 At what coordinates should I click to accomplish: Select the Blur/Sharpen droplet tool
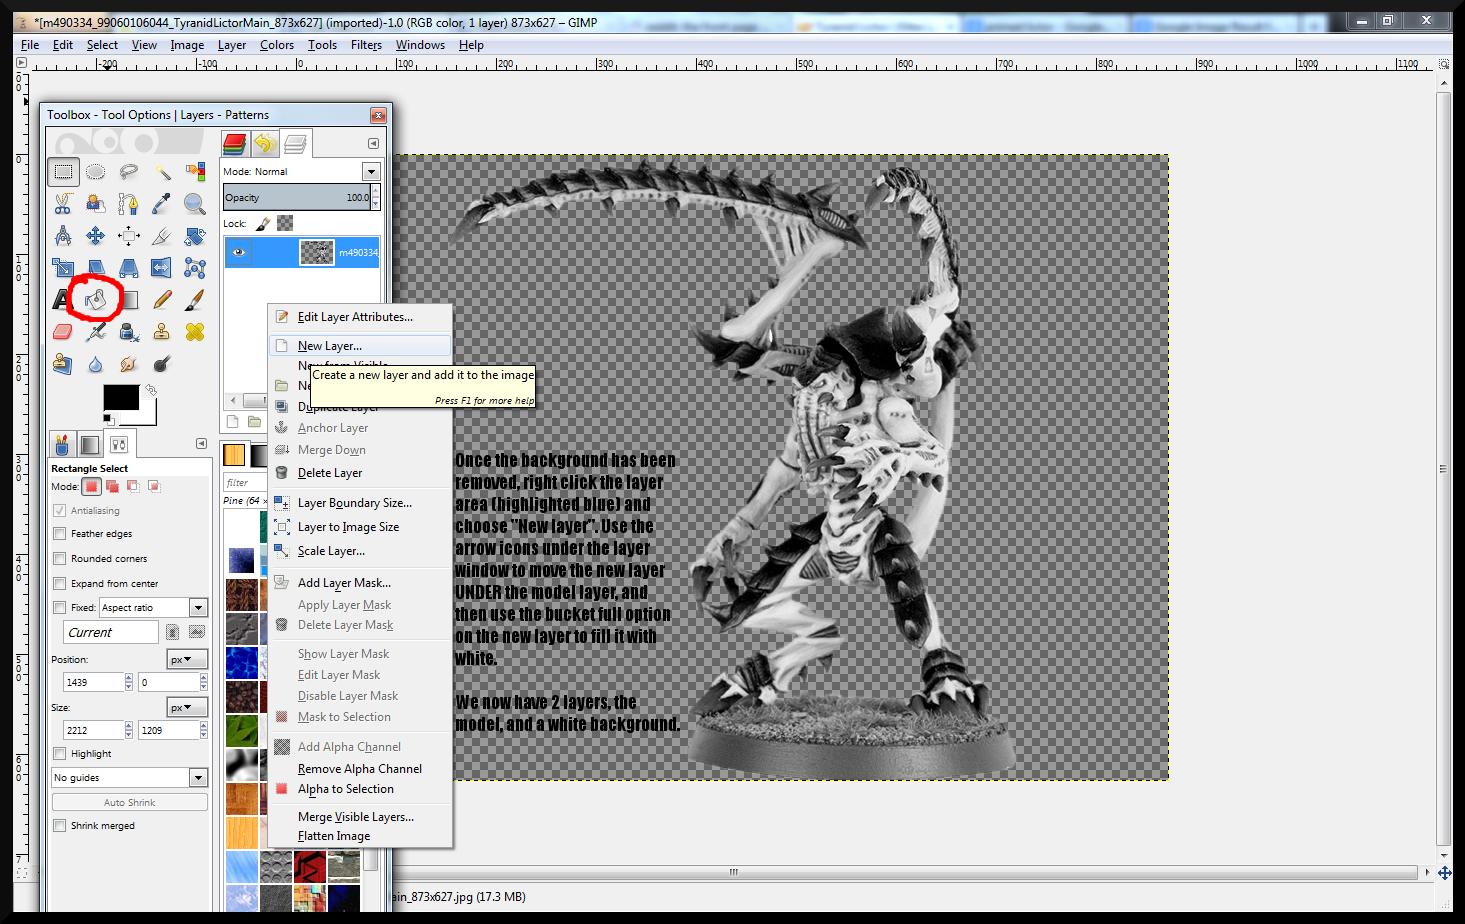tap(96, 364)
